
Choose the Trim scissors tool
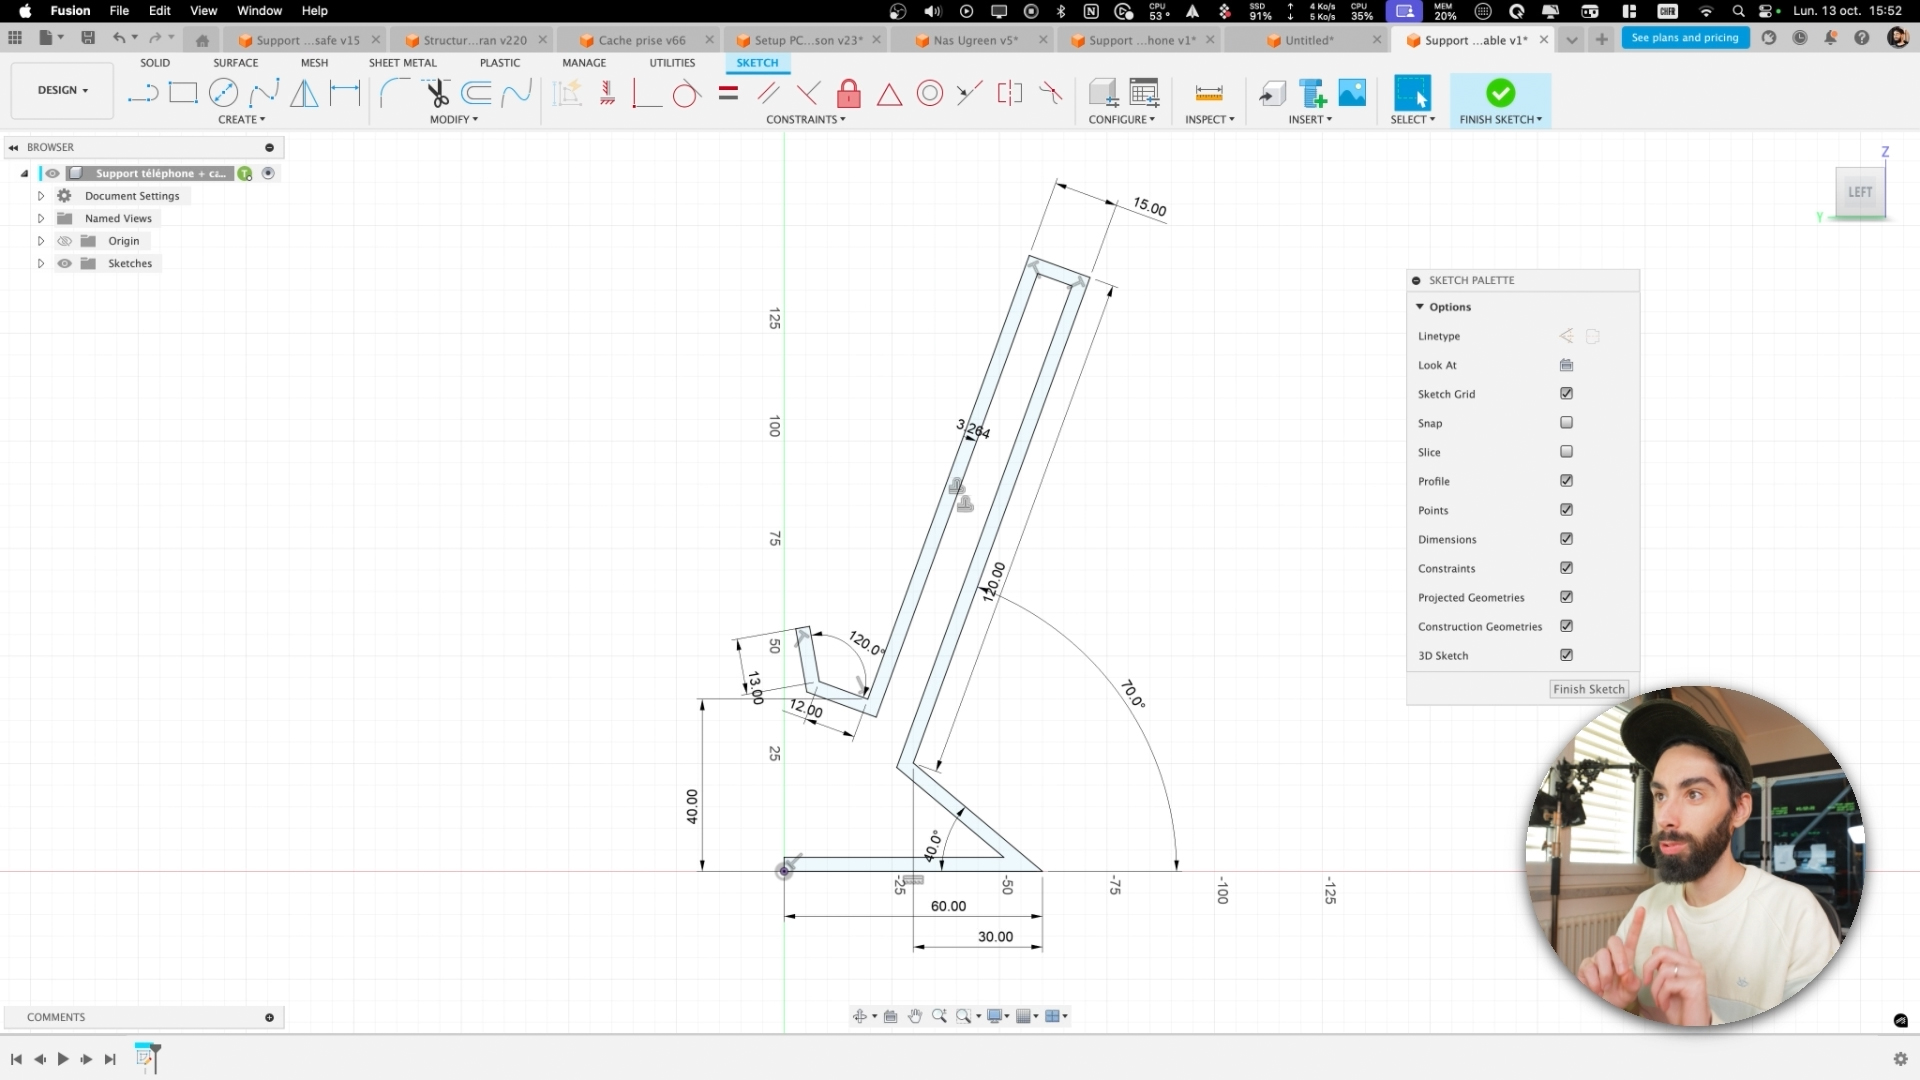coord(437,93)
